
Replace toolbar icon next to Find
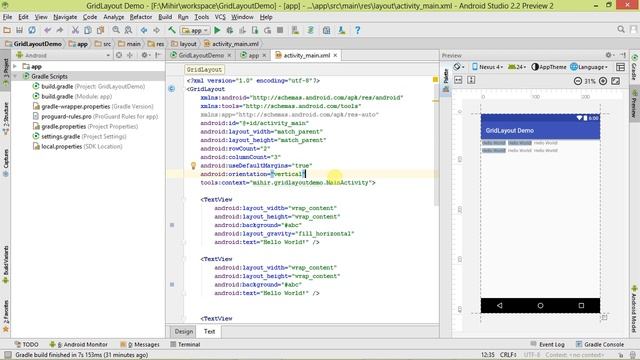[x=128, y=30]
